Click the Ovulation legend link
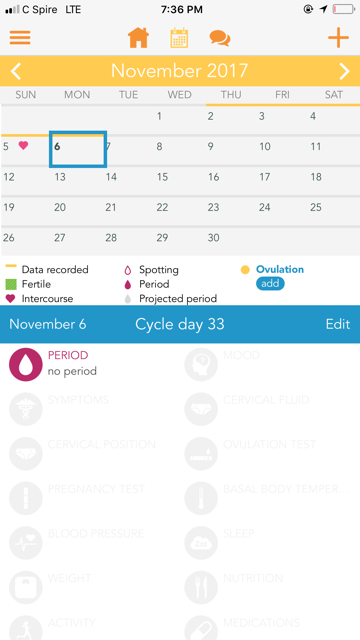The image size is (360, 640). click(x=280, y=269)
